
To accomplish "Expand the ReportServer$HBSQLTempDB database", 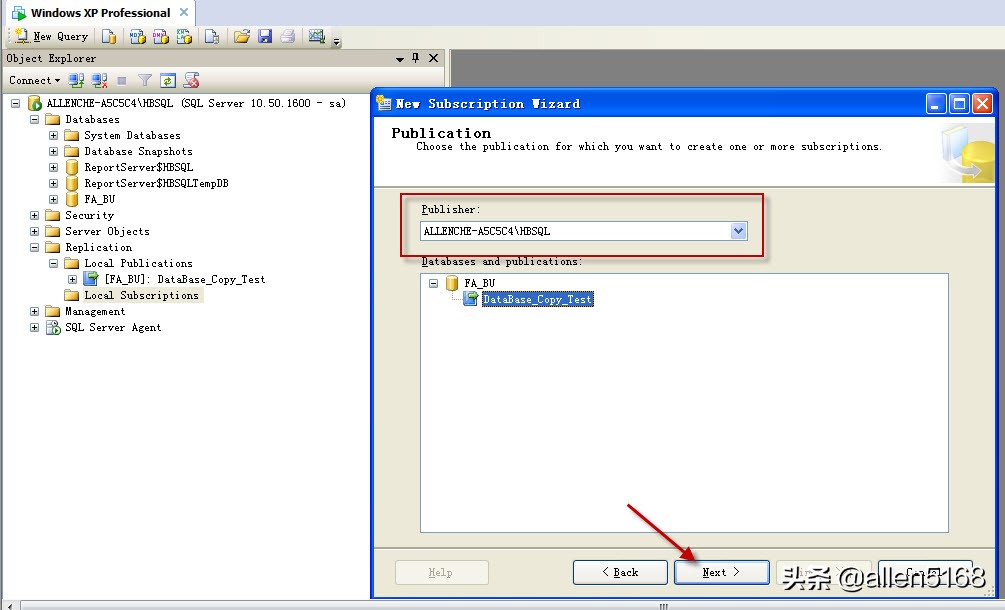I will [x=53, y=183].
